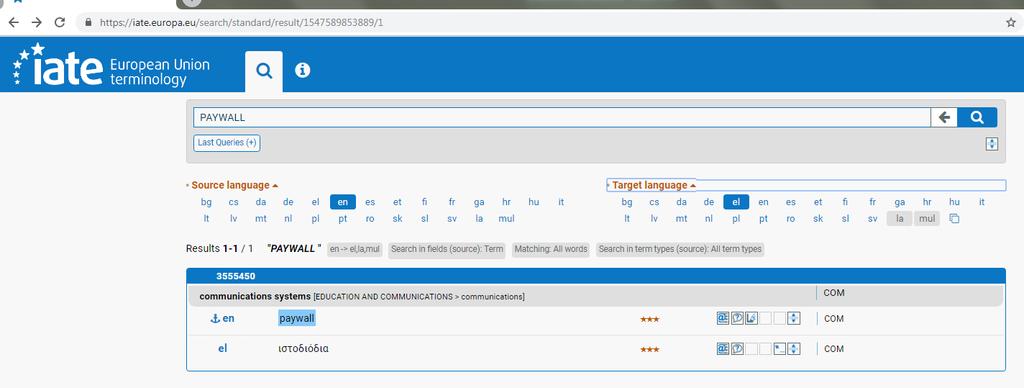Click browser back arrow

pyautogui.click(x=13, y=22)
